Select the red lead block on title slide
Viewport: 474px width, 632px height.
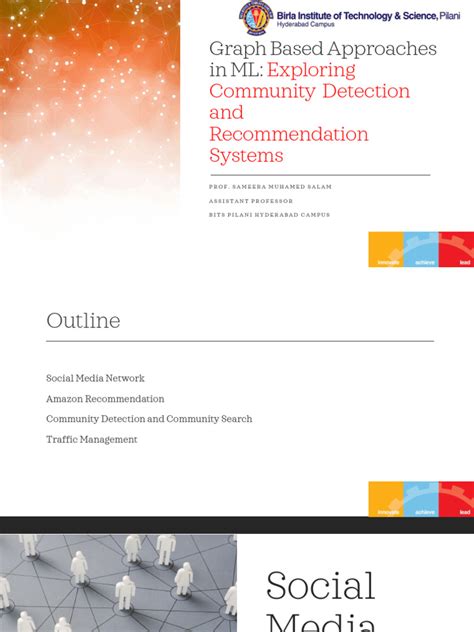point(456,249)
